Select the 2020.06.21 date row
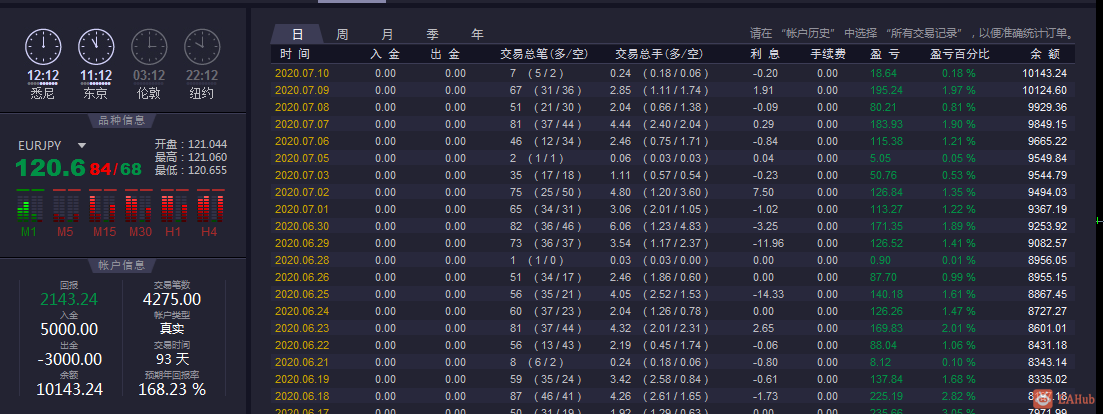Screen dimensions: 1104x414 [x=672, y=362]
